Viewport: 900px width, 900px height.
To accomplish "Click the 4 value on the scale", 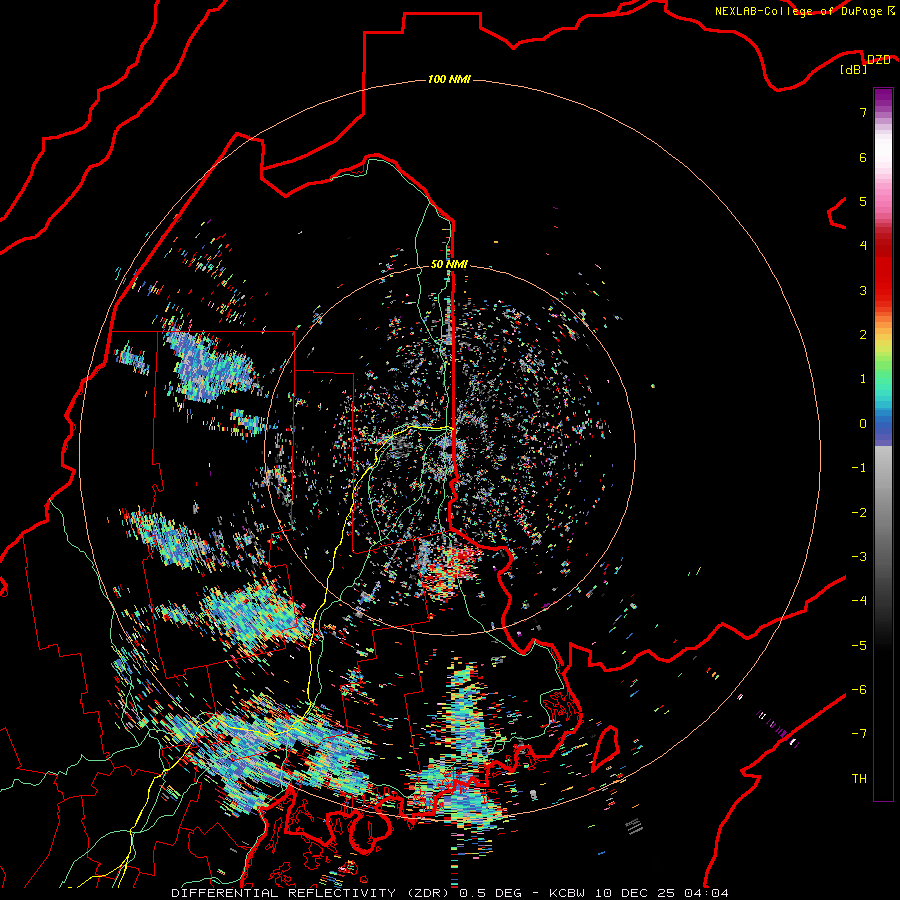I will click(863, 246).
